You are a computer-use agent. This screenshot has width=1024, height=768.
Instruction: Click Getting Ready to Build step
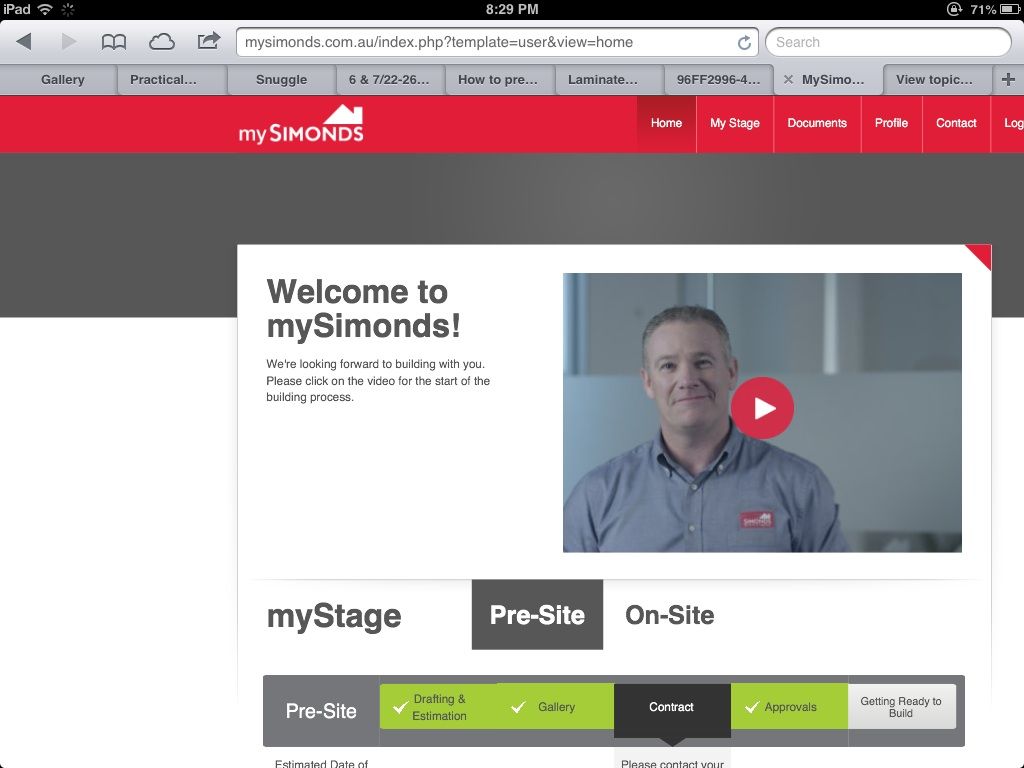coord(901,707)
